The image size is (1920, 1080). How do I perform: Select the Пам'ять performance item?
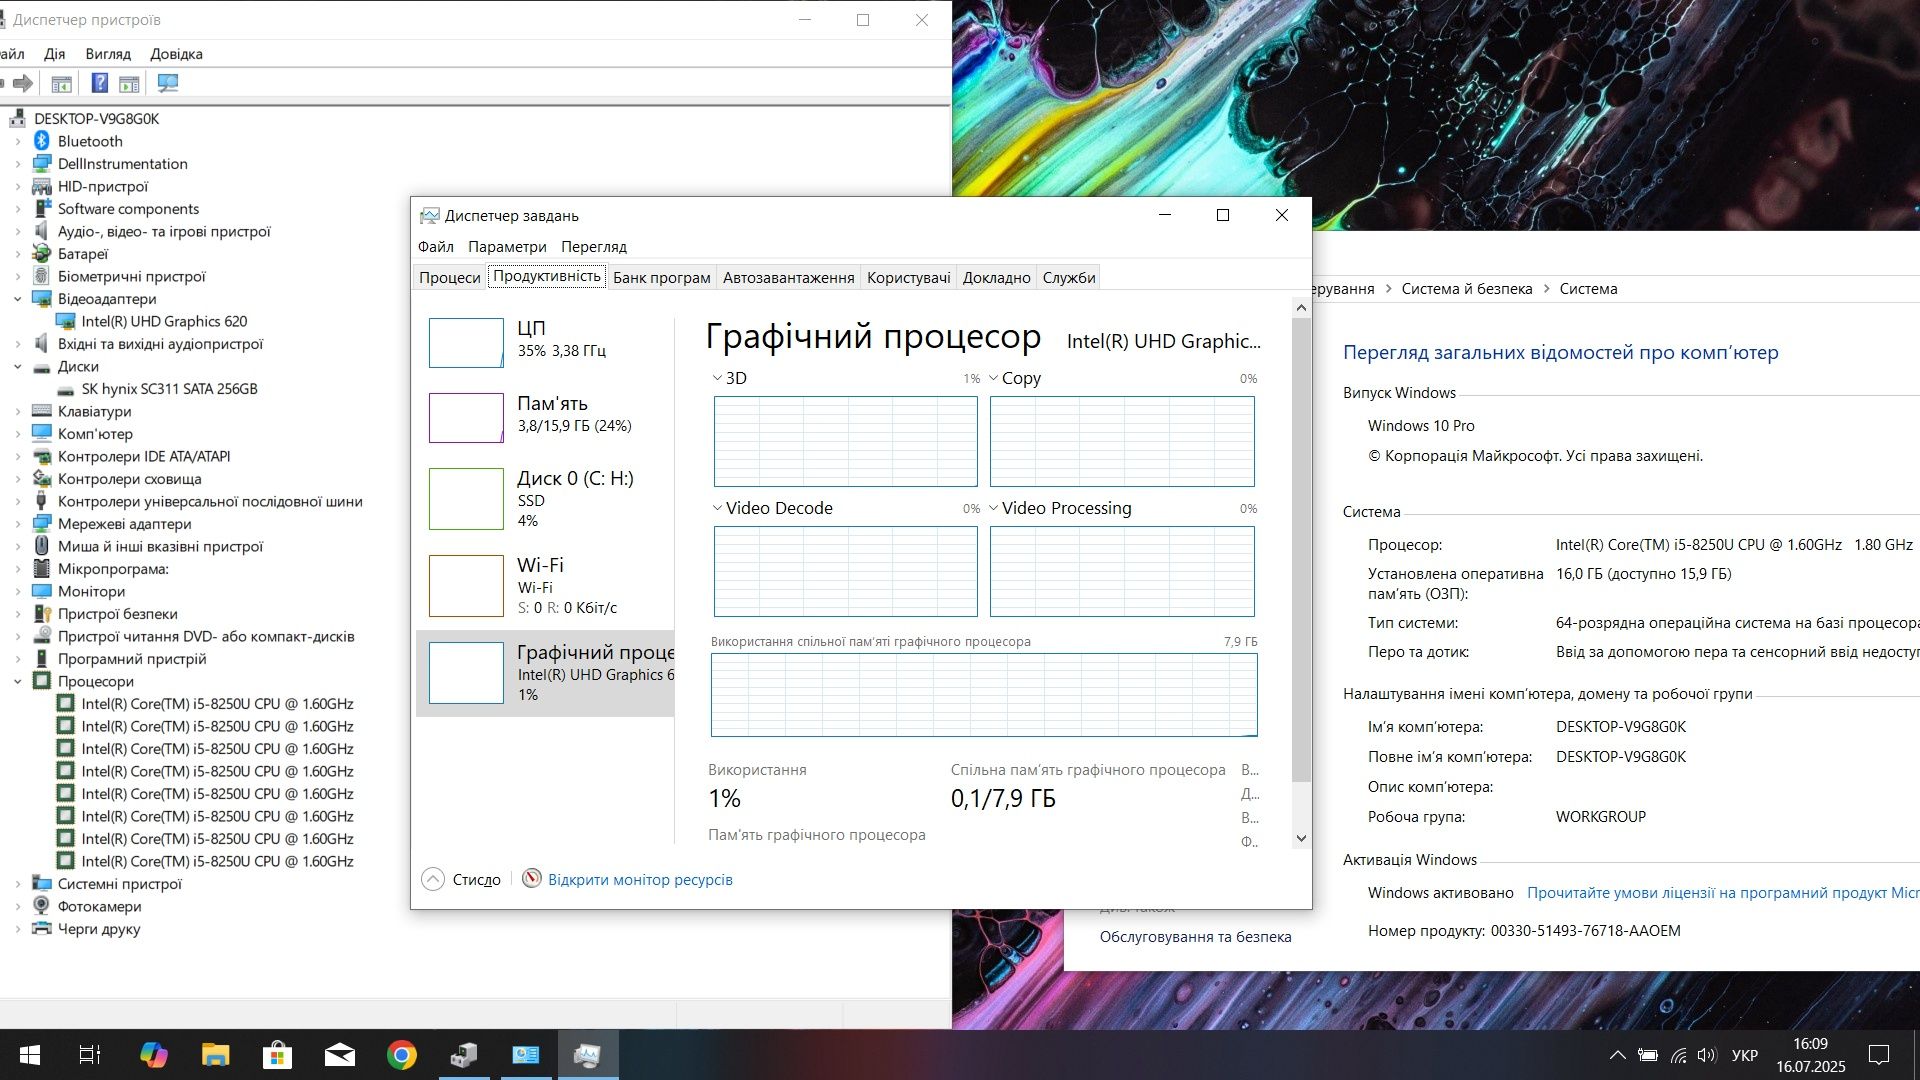545,416
